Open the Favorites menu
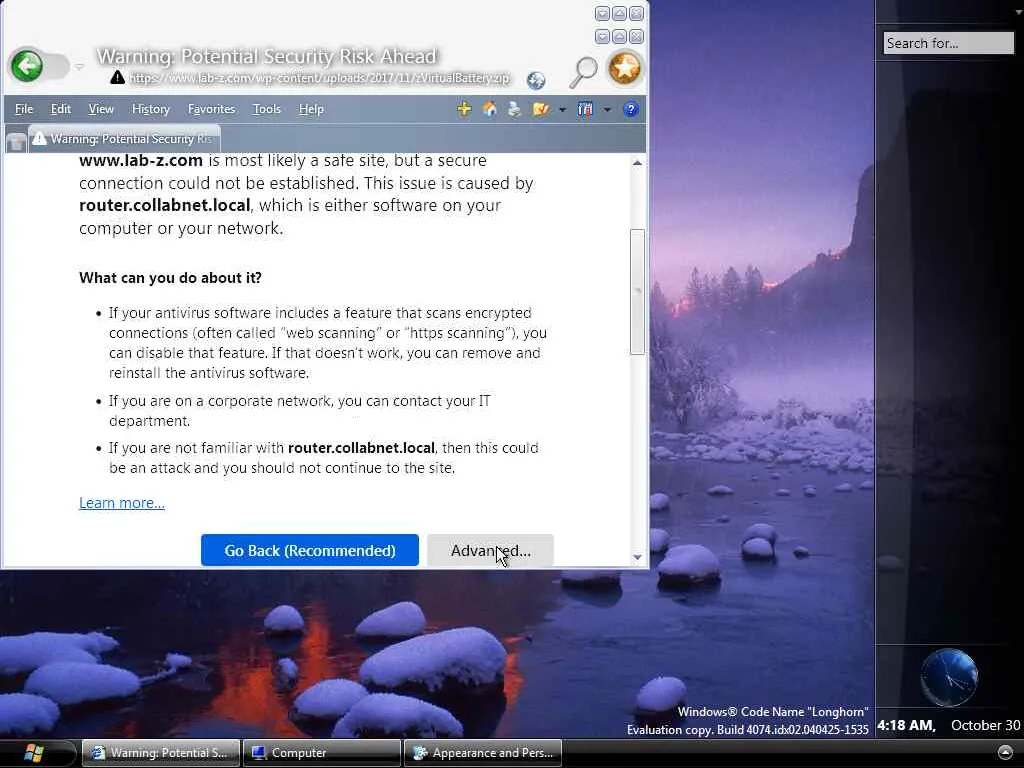Screen dimensions: 1024x768 click(x=212, y=109)
